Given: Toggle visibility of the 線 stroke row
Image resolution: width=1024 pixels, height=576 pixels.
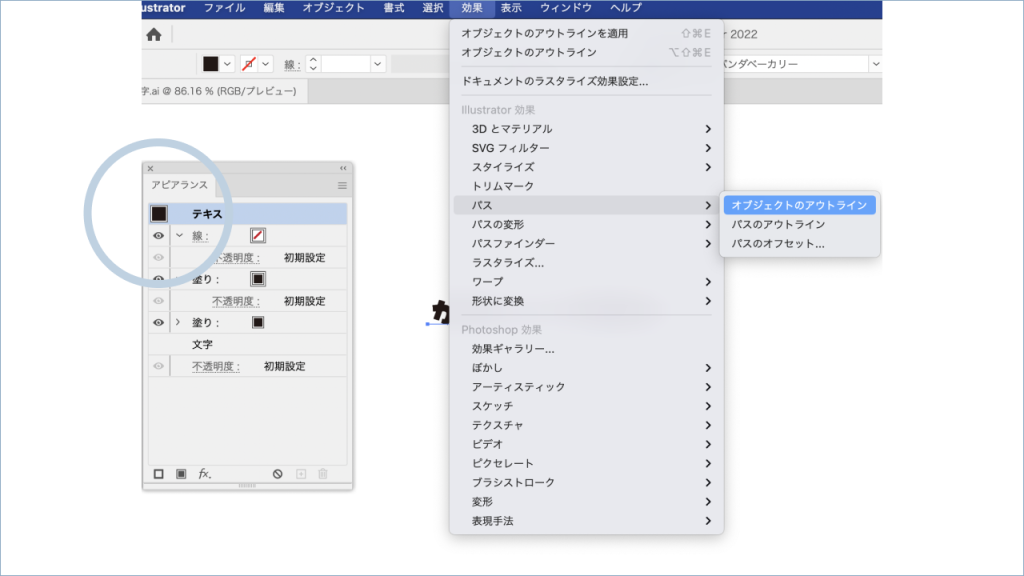Looking at the screenshot, I should click(159, 236).
